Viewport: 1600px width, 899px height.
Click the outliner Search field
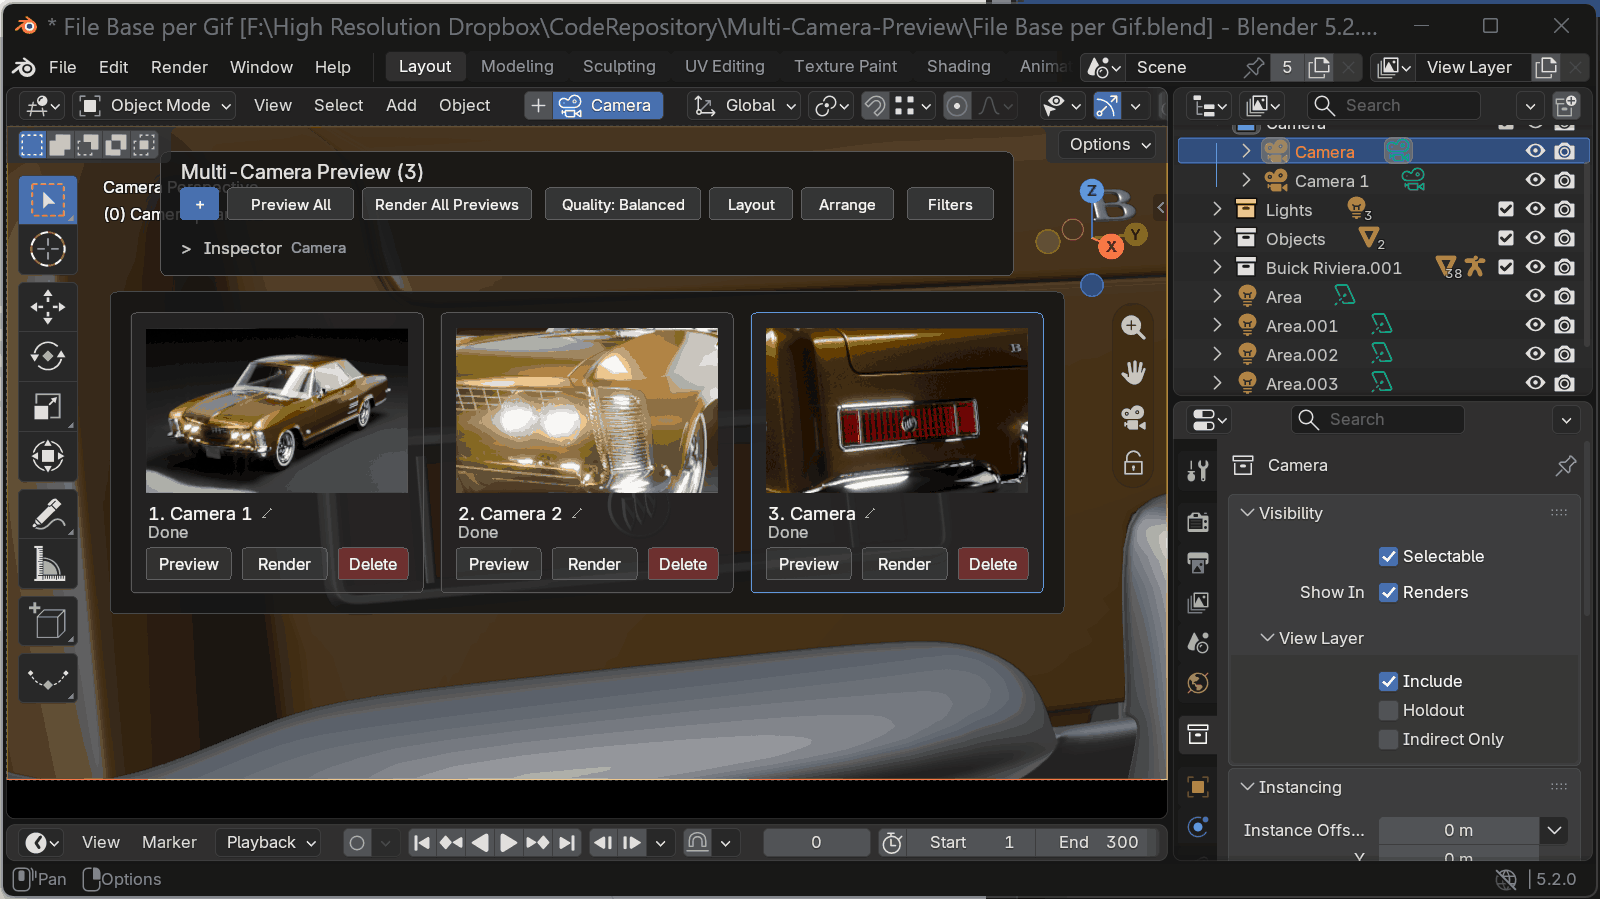(1393, 105)
